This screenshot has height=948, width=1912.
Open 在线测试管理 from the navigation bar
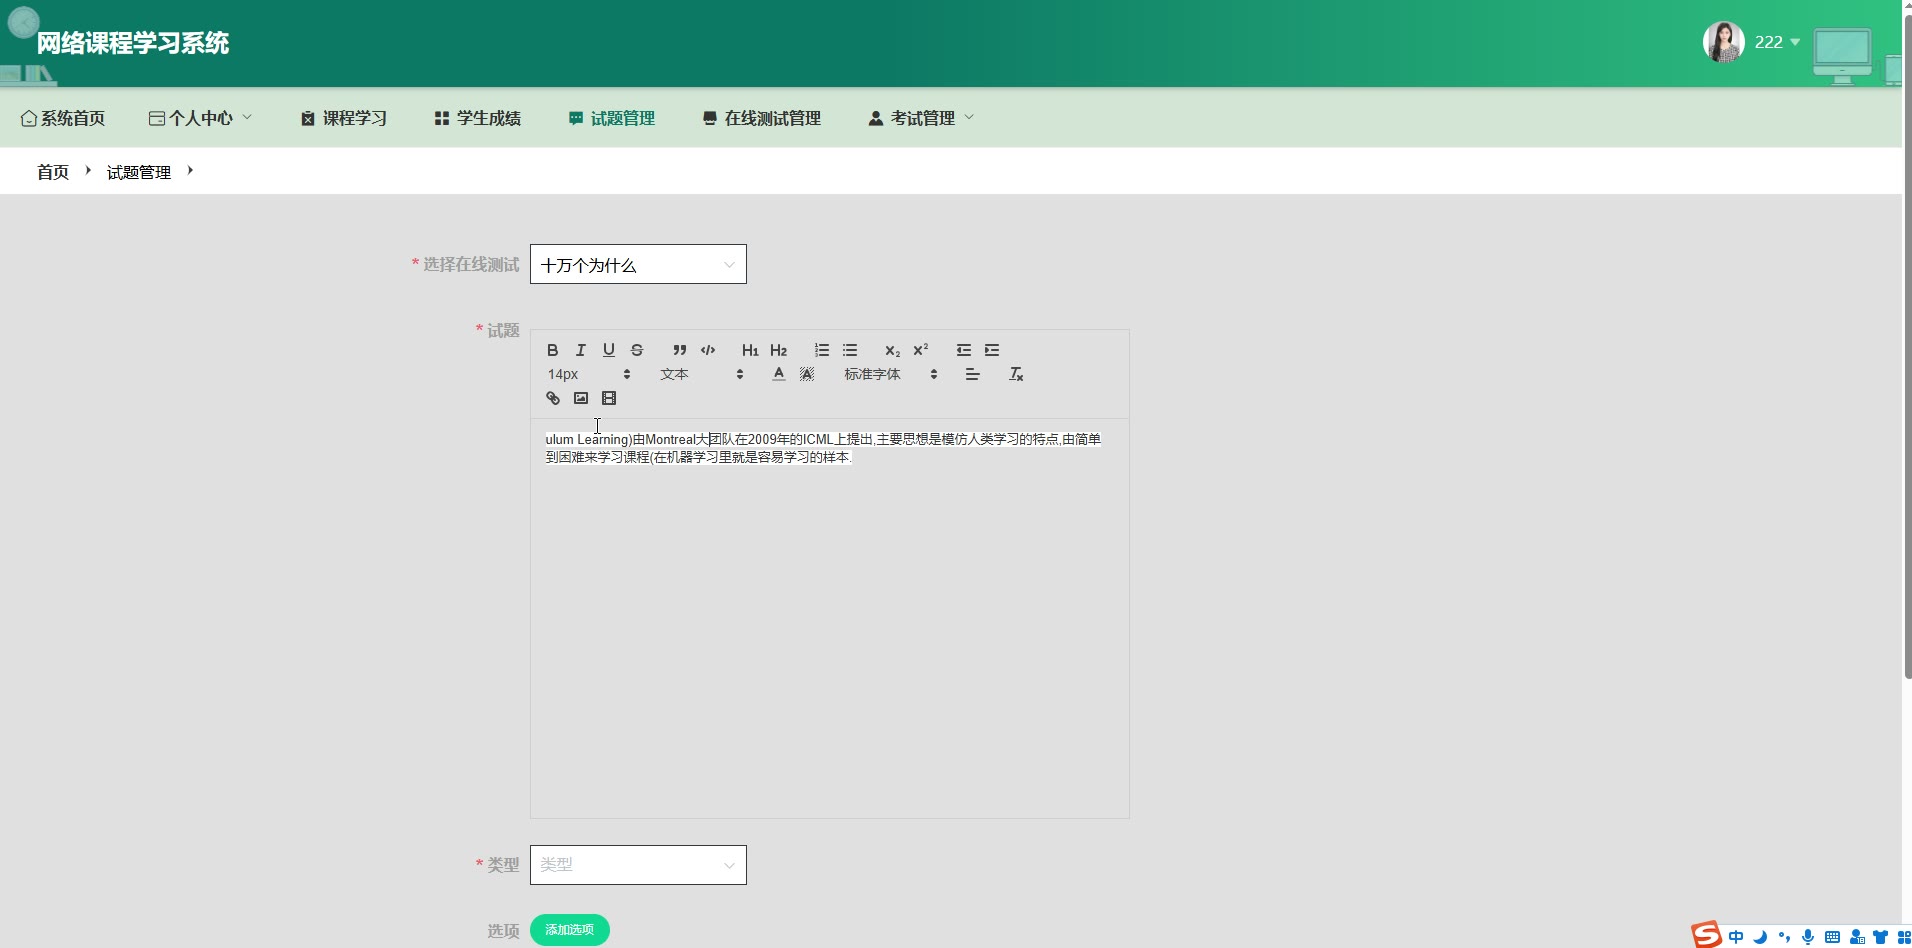(762, 118)
